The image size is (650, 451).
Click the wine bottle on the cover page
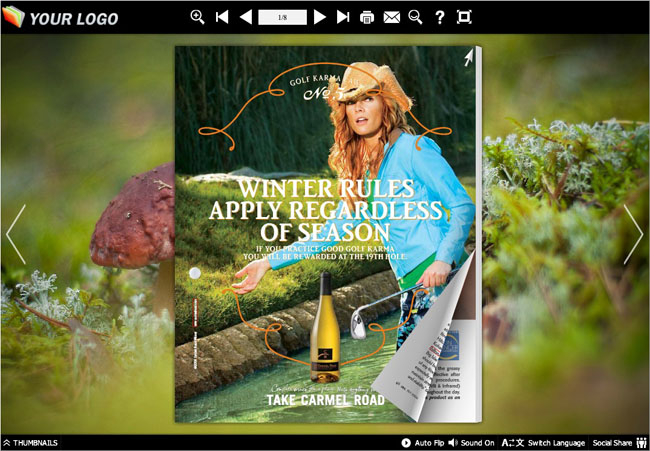[325, 327]
